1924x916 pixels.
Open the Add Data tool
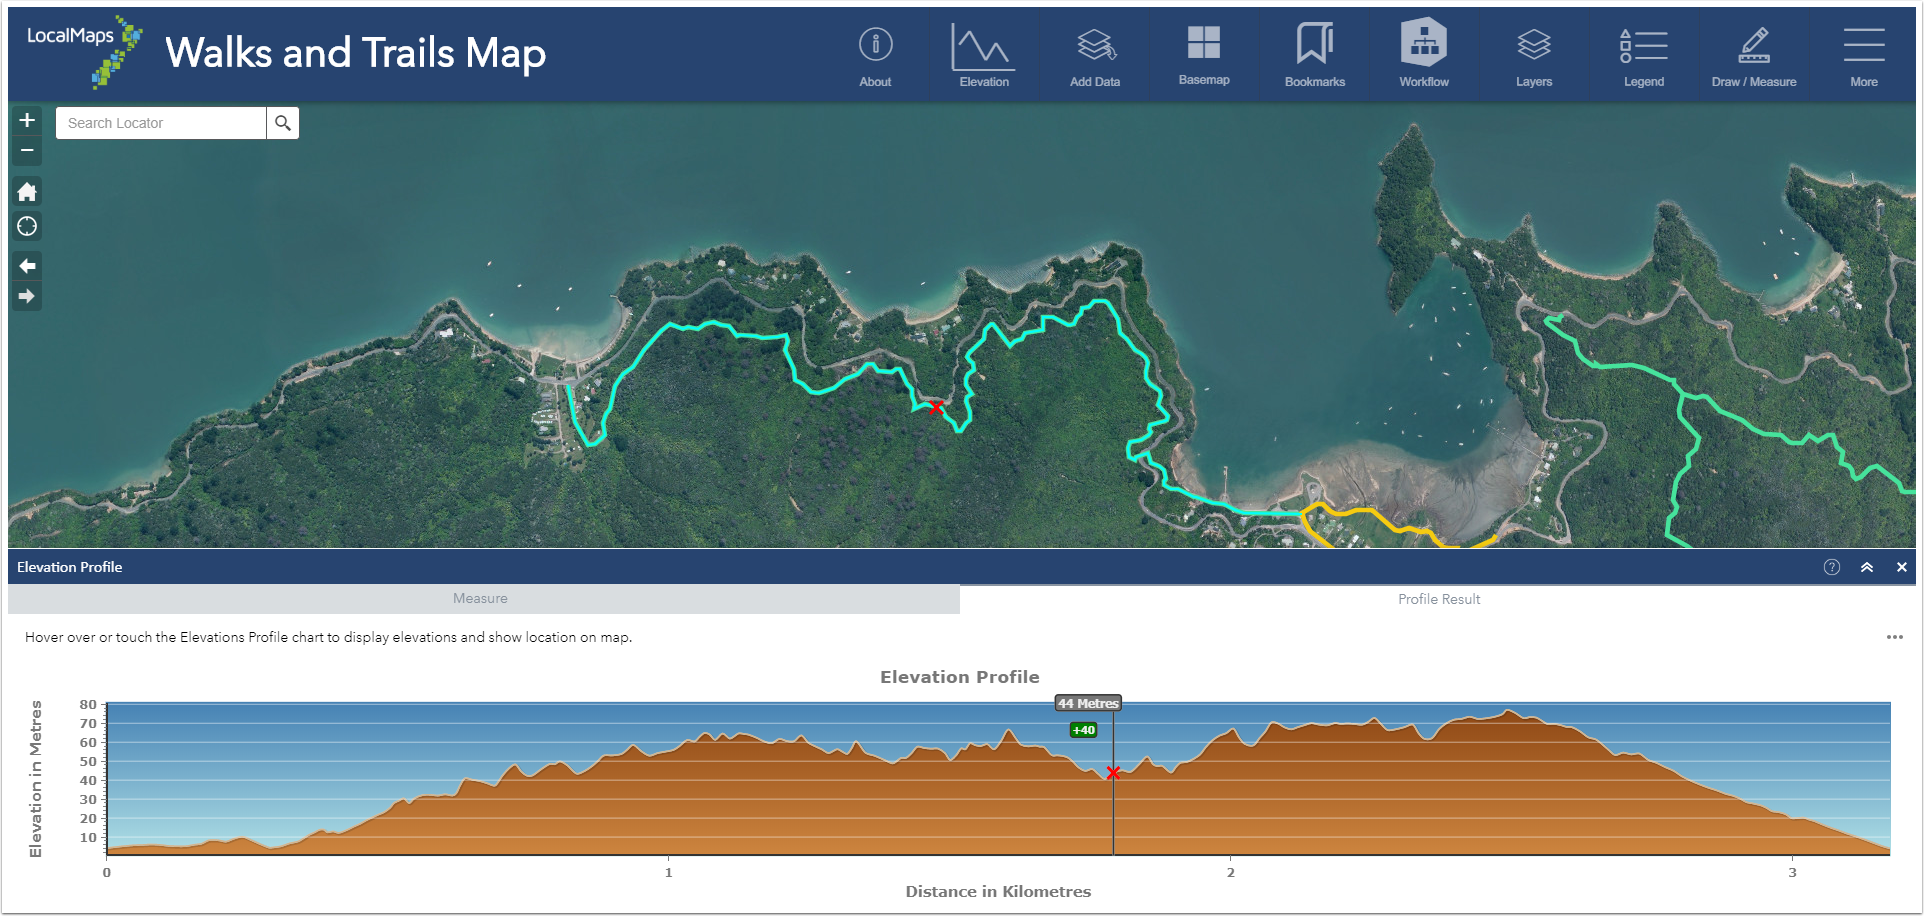1095,56
